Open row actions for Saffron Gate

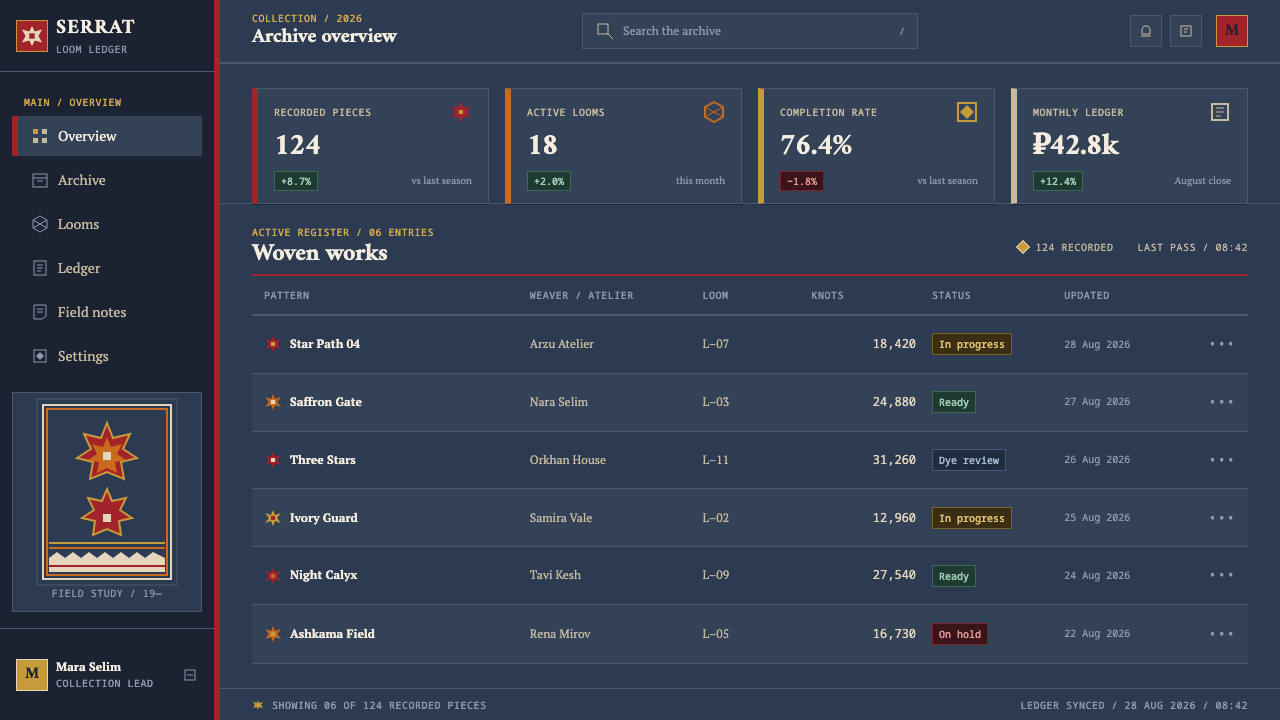point(1222,402)
